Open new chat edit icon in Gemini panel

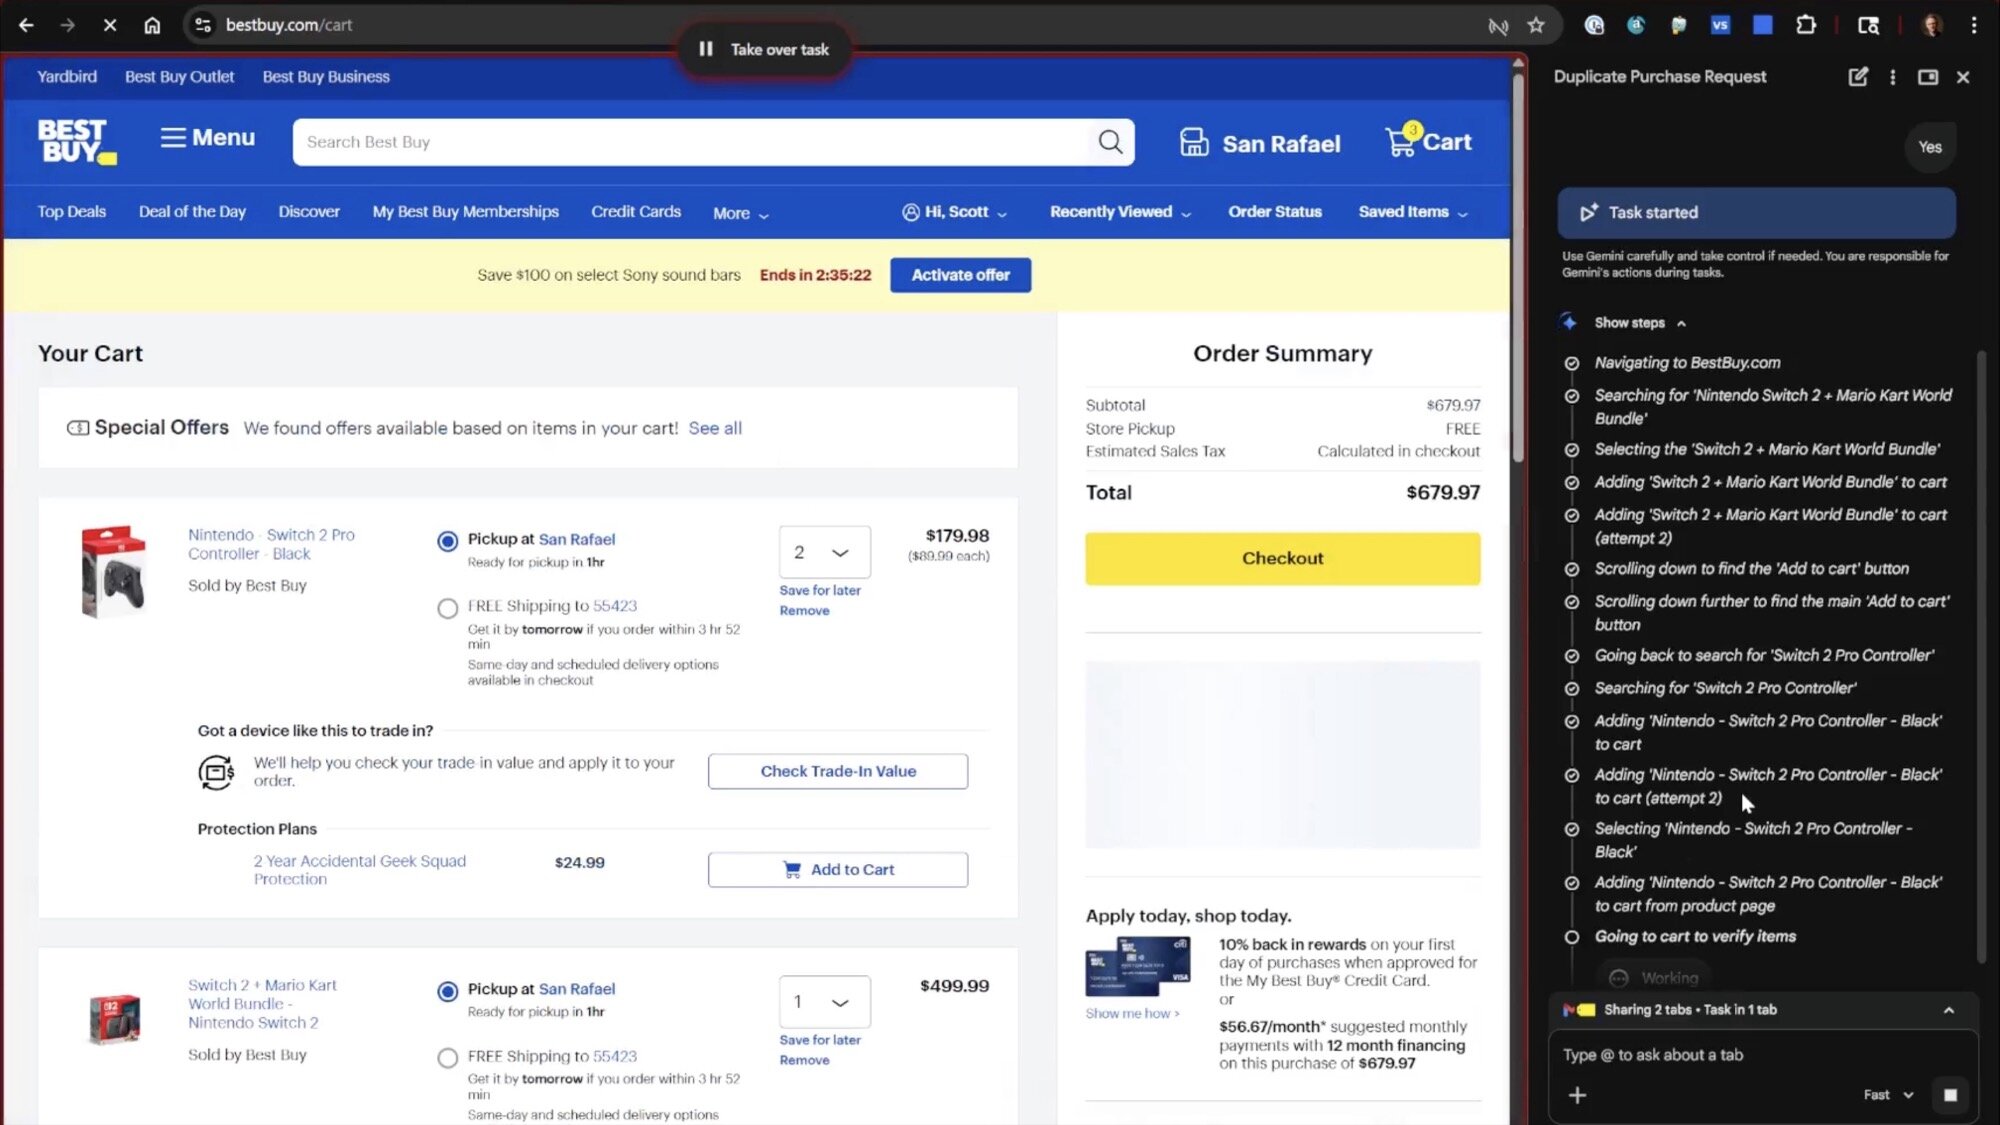pyautogui.click(x=1857, y=77)
